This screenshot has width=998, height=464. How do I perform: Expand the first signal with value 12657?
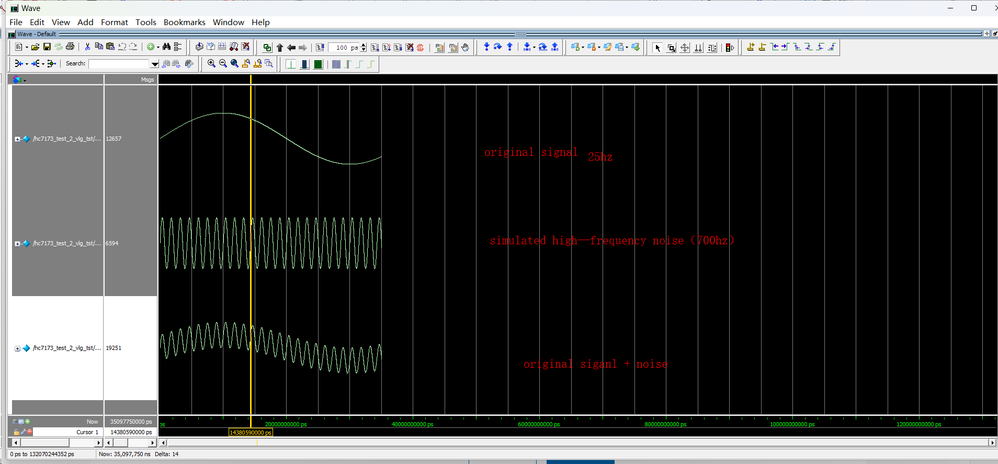pos(17,139)
